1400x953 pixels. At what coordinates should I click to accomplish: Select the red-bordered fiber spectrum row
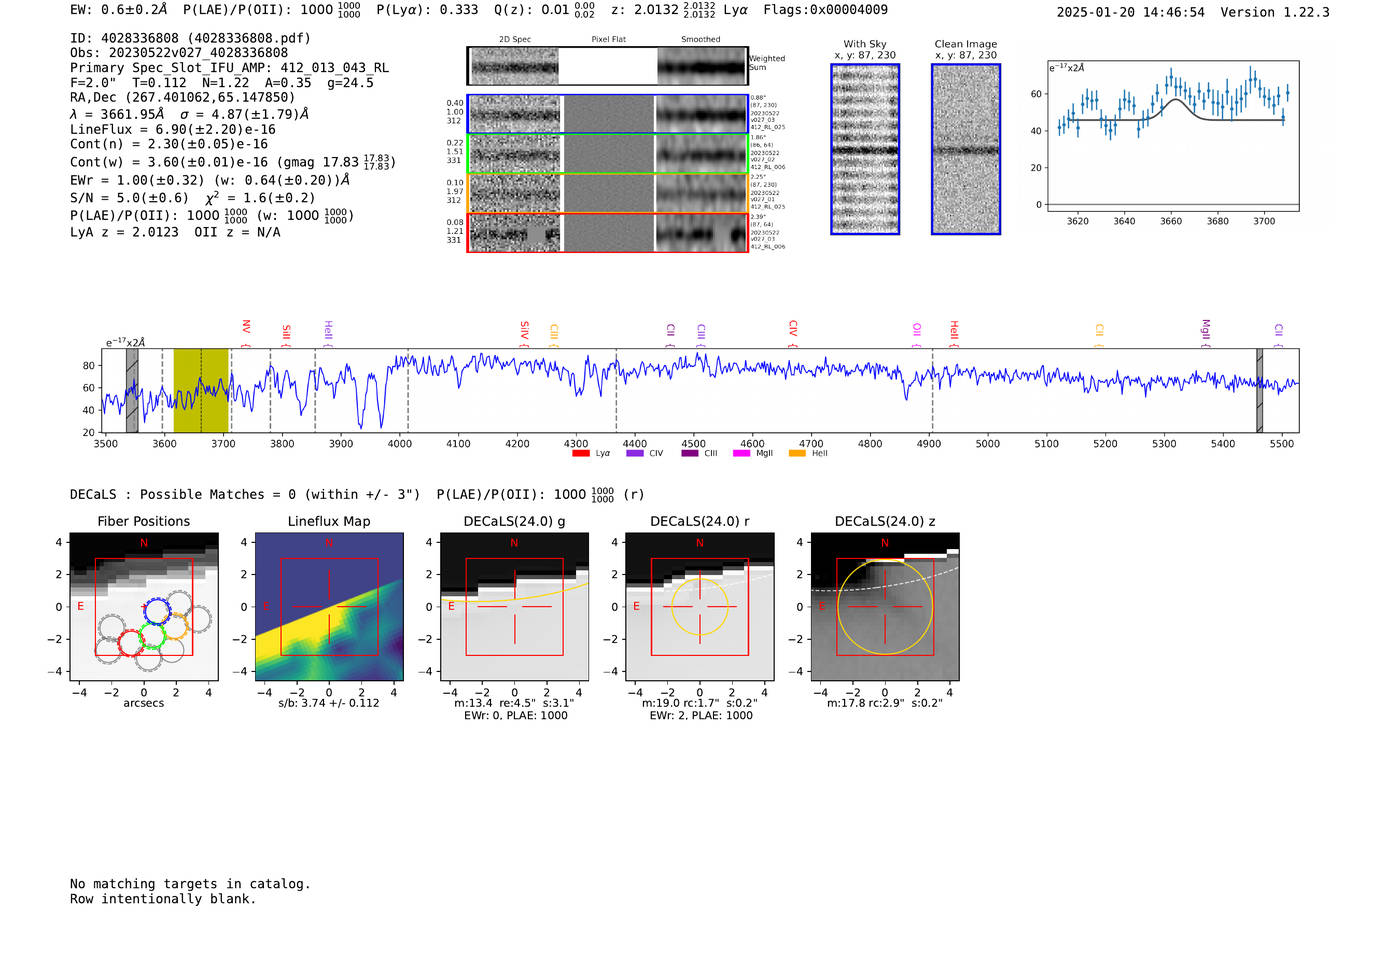pos(608,232)
